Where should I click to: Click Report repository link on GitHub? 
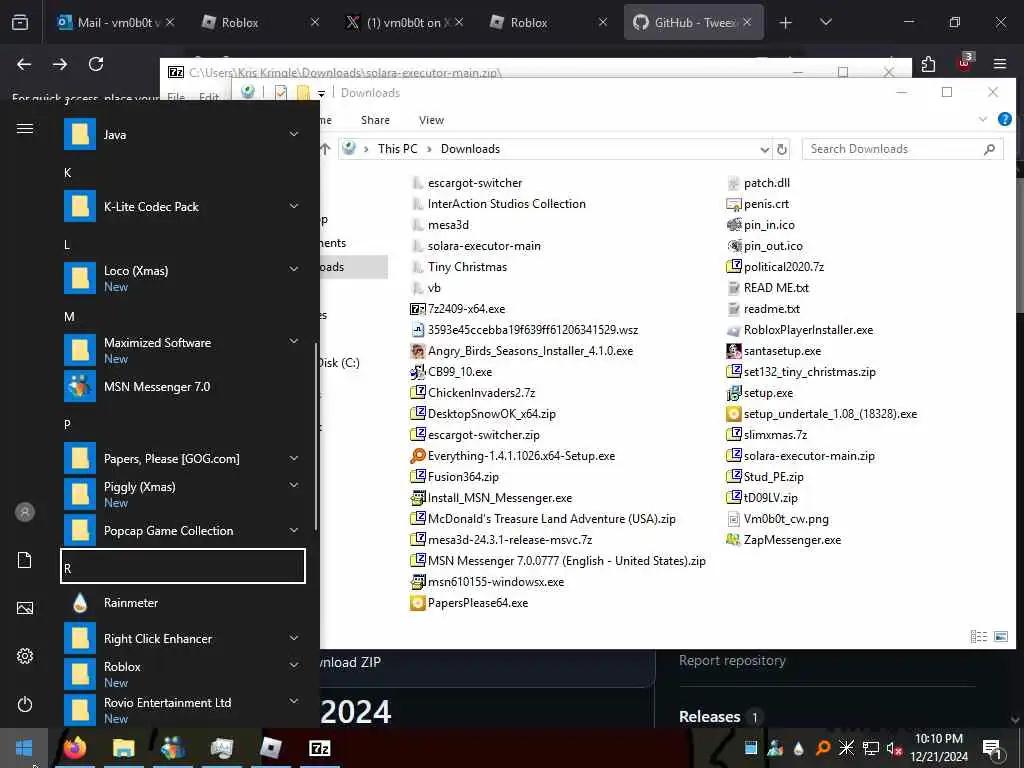point(732,660)
